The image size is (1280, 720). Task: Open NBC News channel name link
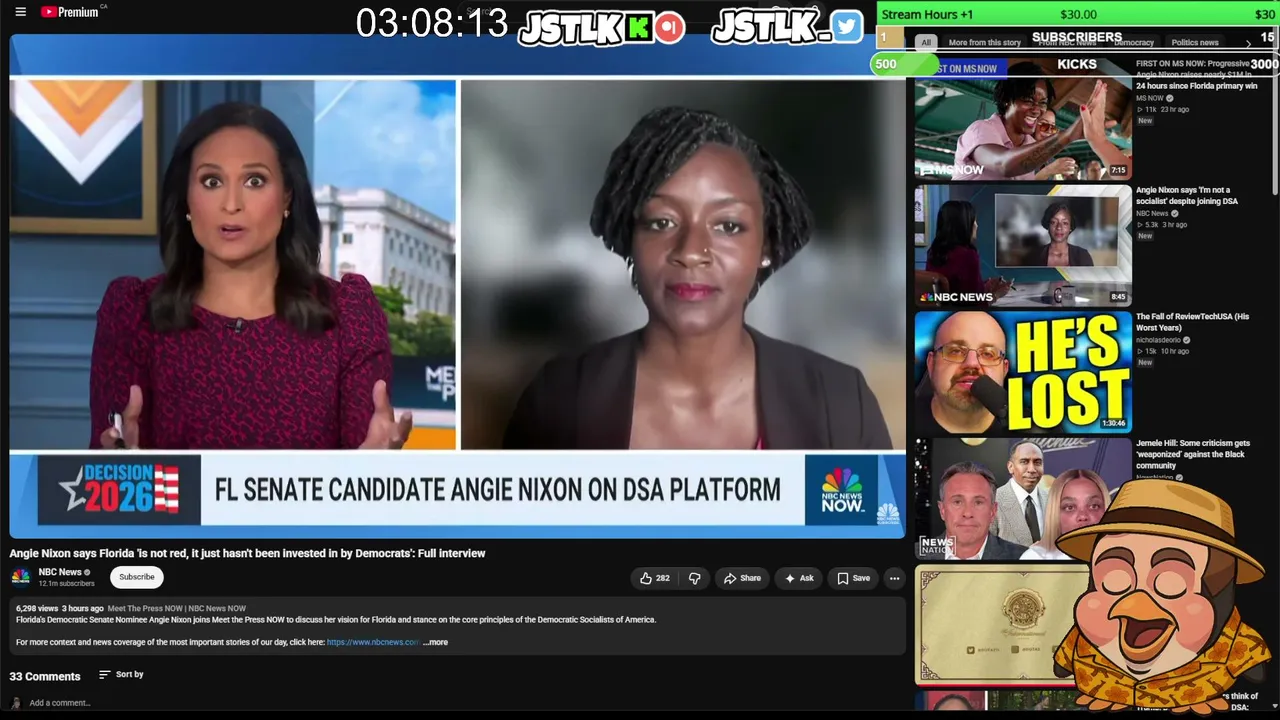click(60, 572)
